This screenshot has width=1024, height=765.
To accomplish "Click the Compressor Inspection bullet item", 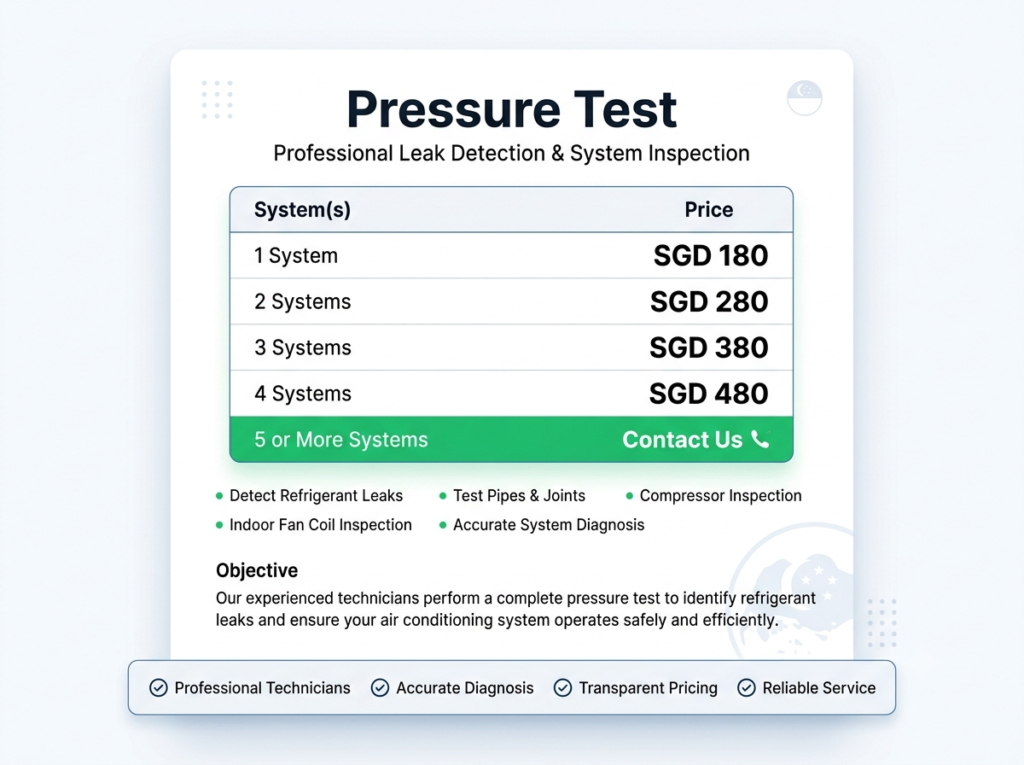I will point(713,496).
